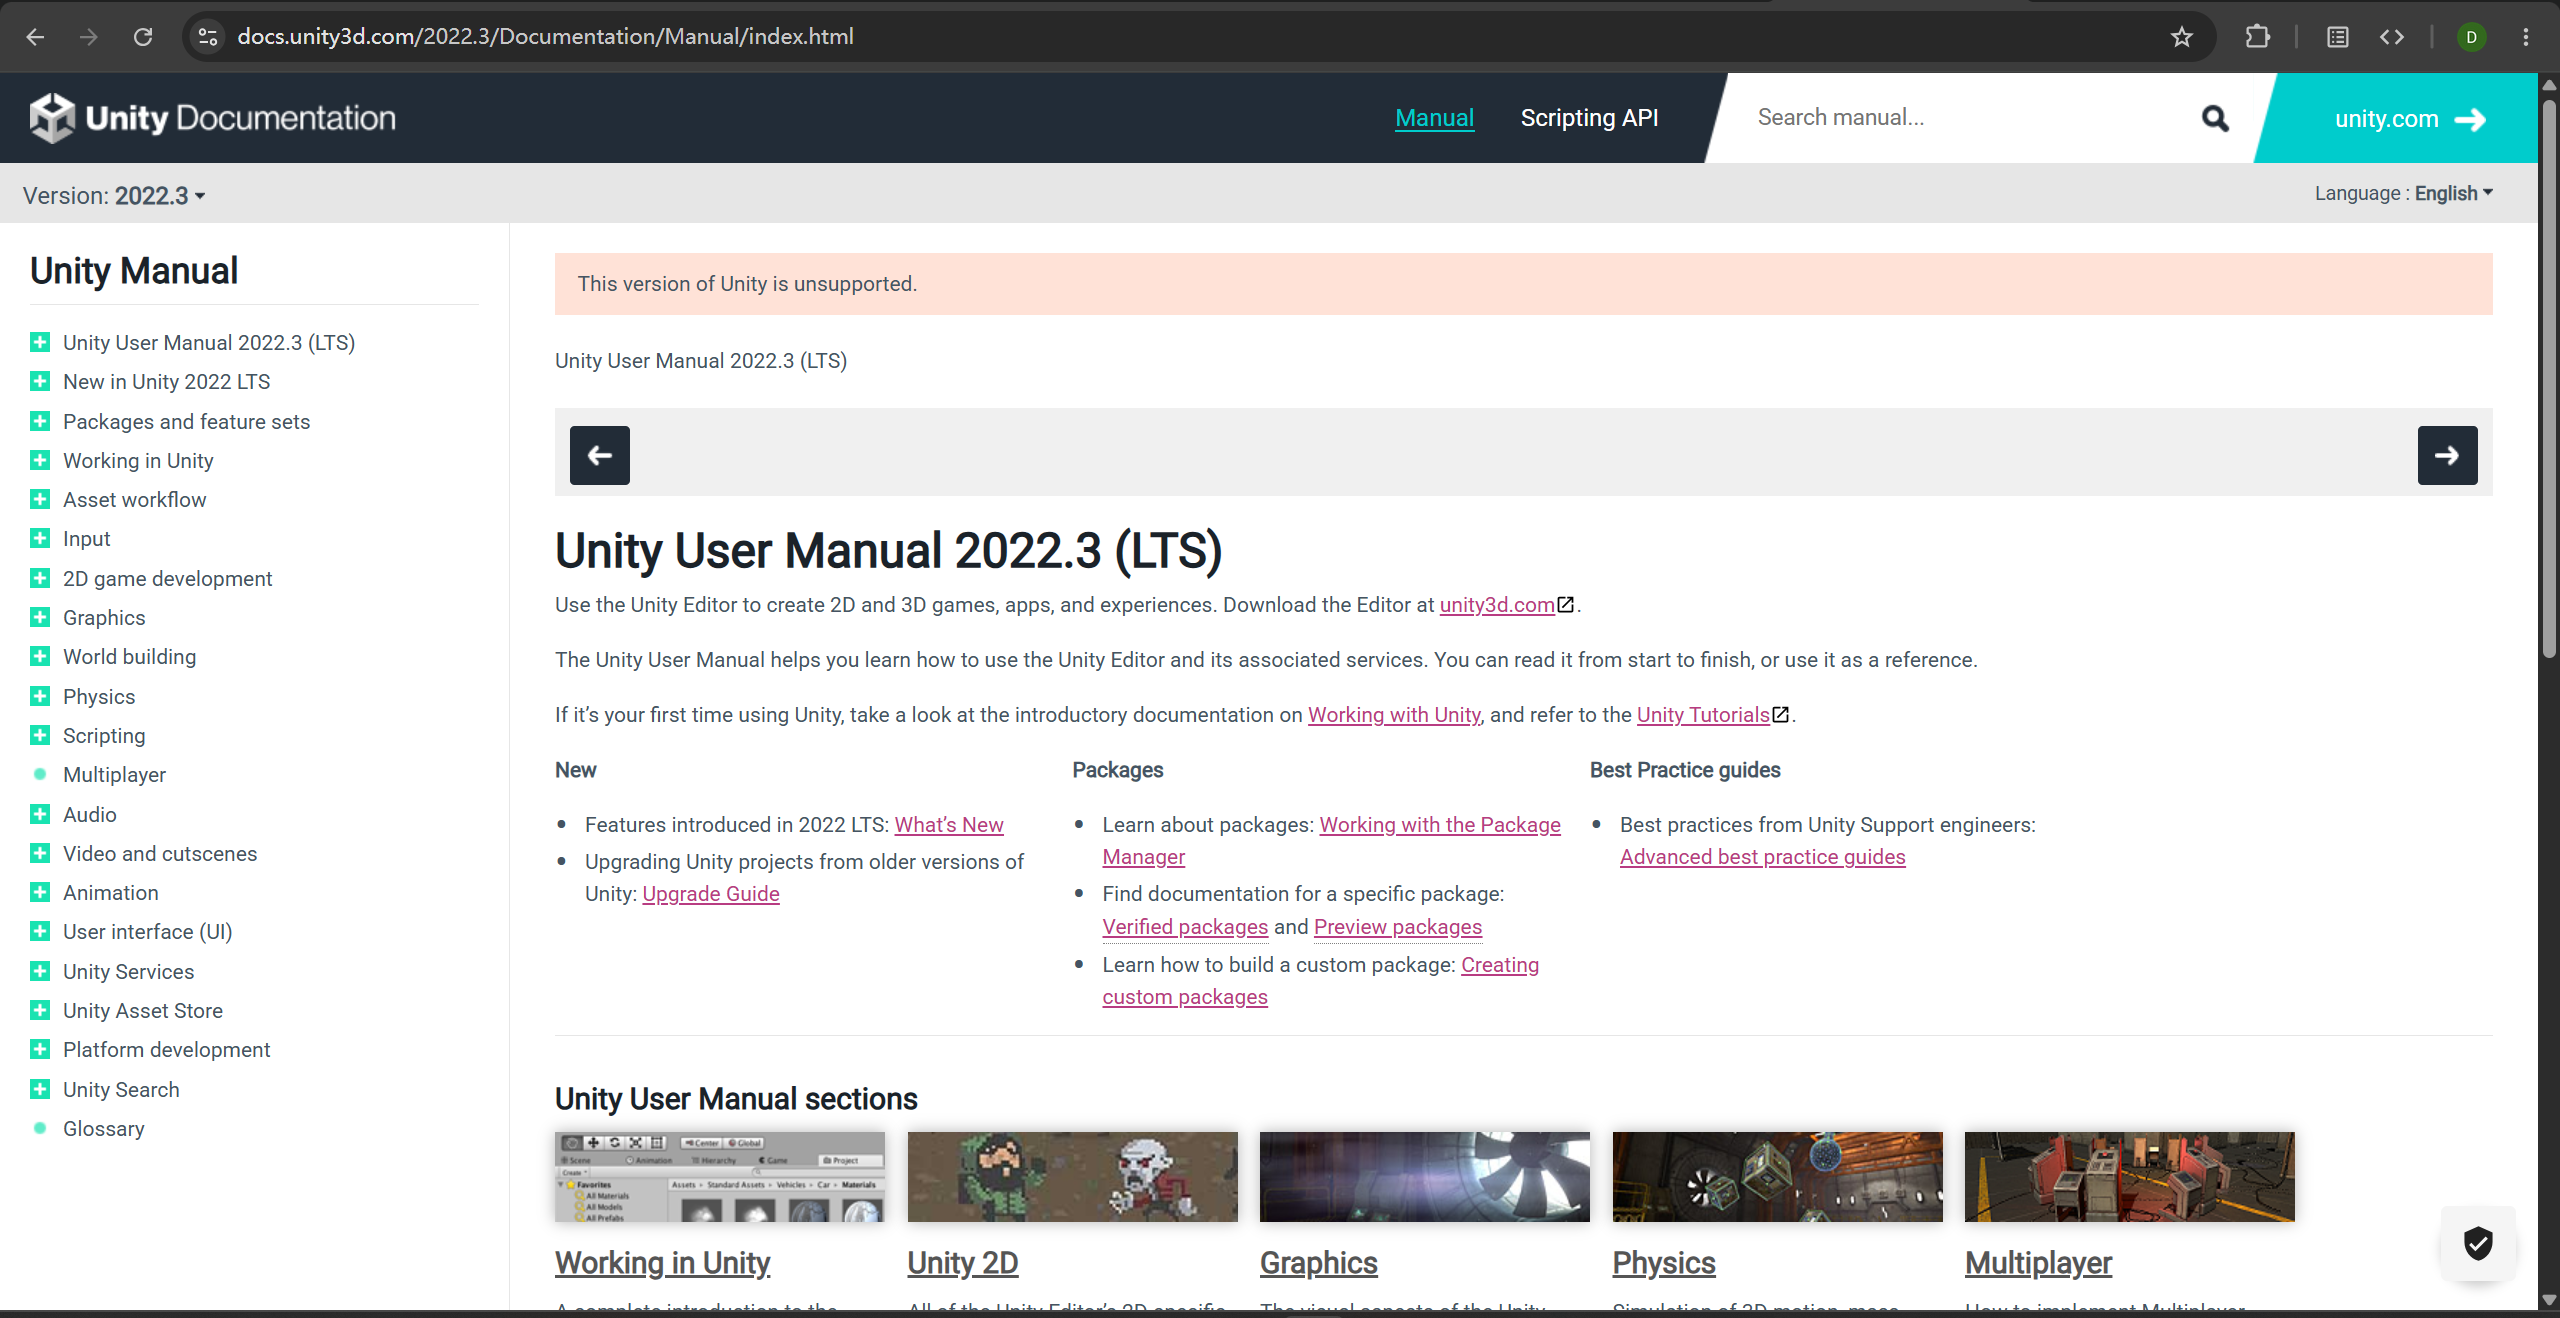Open the Physics section heading link
2560x1318 pixels.
click(x=1663, y=1263)
